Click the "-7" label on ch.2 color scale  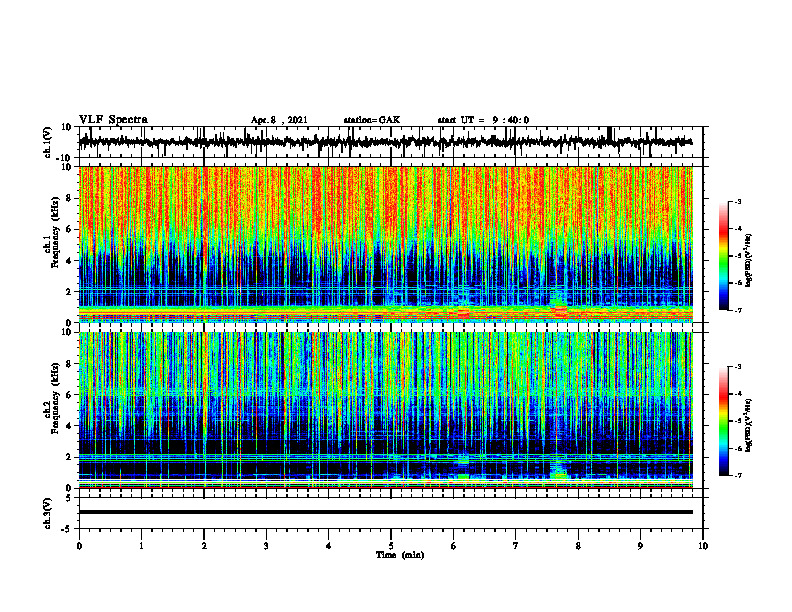tap(738, 475)
